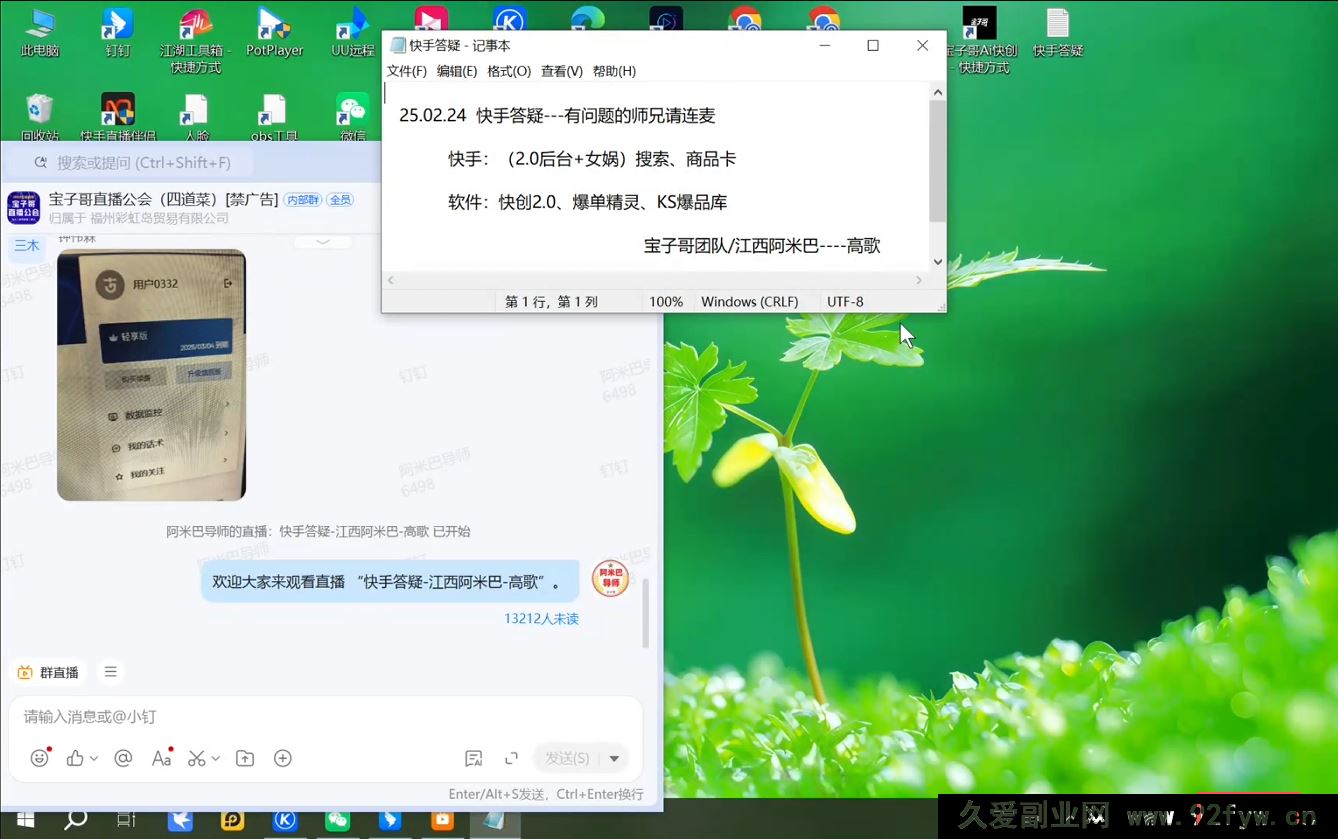Image resolution: width=1338 pixels, height=839 pixels.
Task: Click the @ mention icon
Action: 122,758
